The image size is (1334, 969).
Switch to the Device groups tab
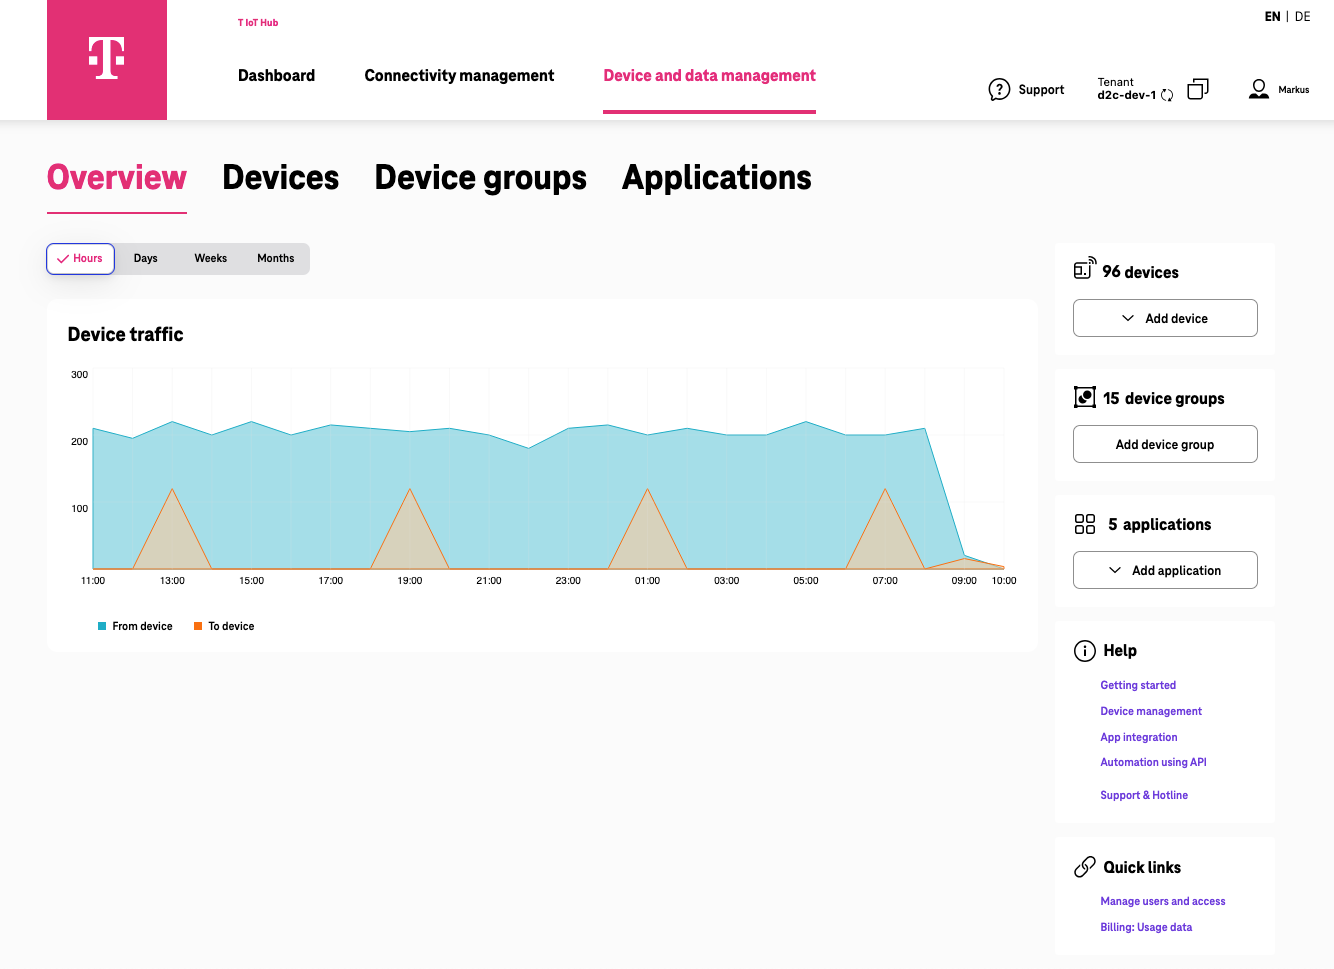point(481,178)
